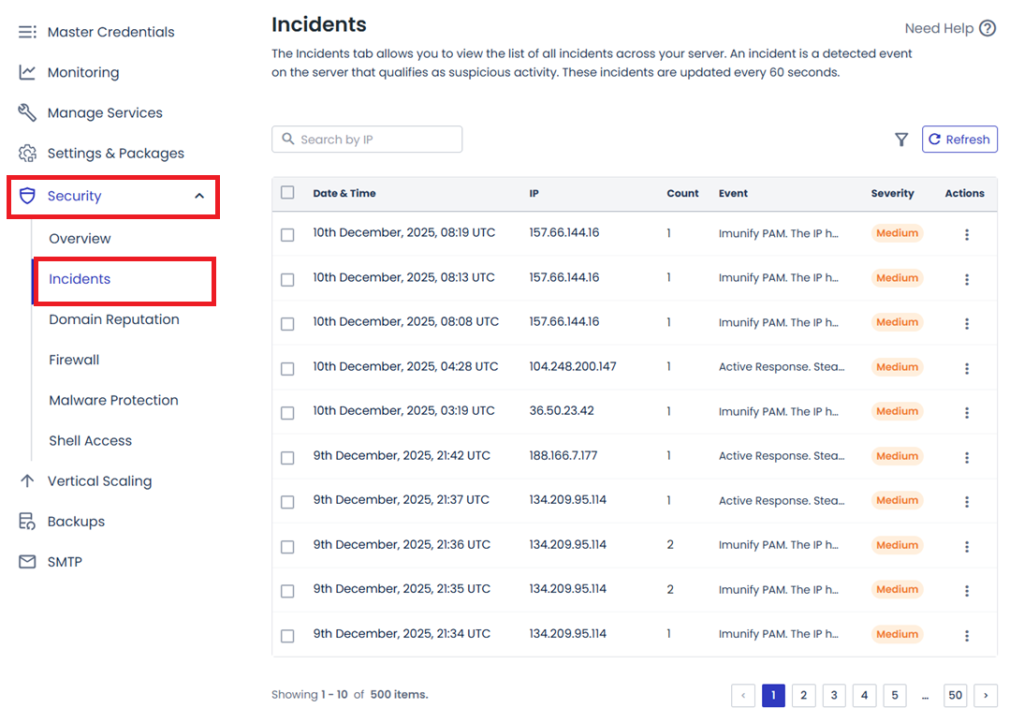Click Master Credentials menu label
The height and width of the screenshot is (723, 1024).
click(111, 32)
